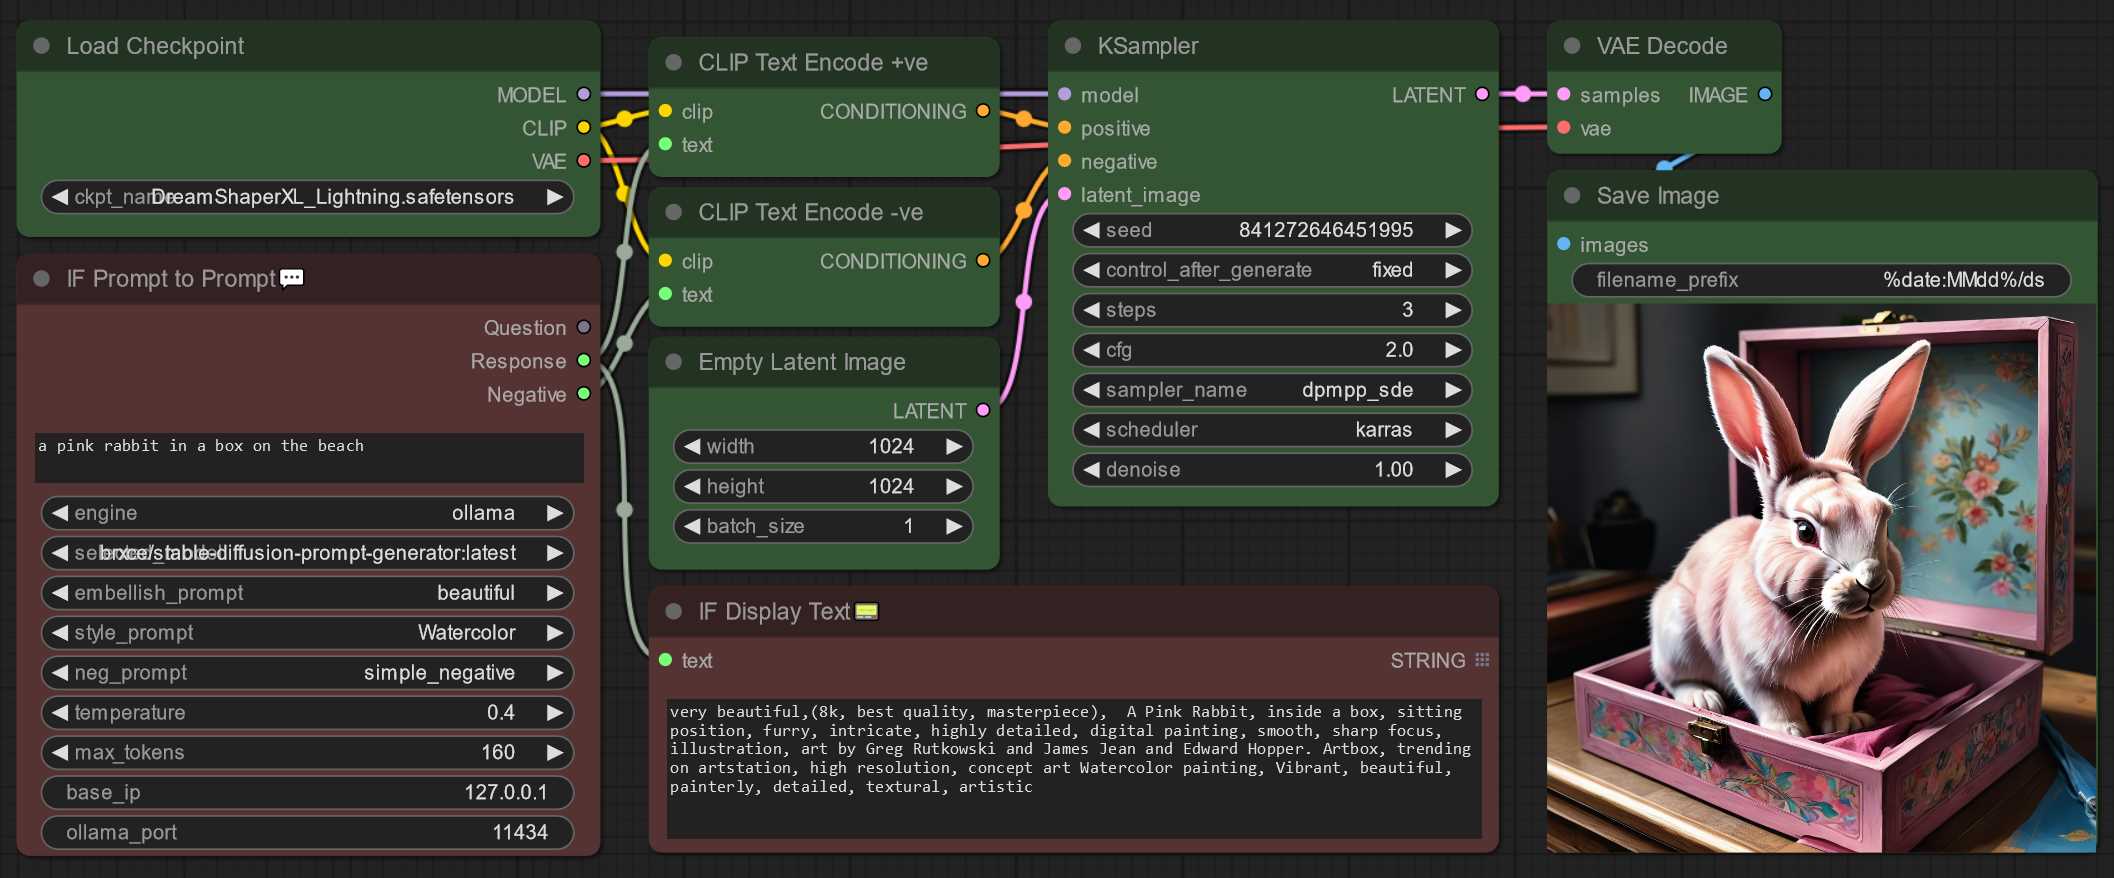
Task: Click the KSampler LATENT output socket
Action: (1482, 95)
